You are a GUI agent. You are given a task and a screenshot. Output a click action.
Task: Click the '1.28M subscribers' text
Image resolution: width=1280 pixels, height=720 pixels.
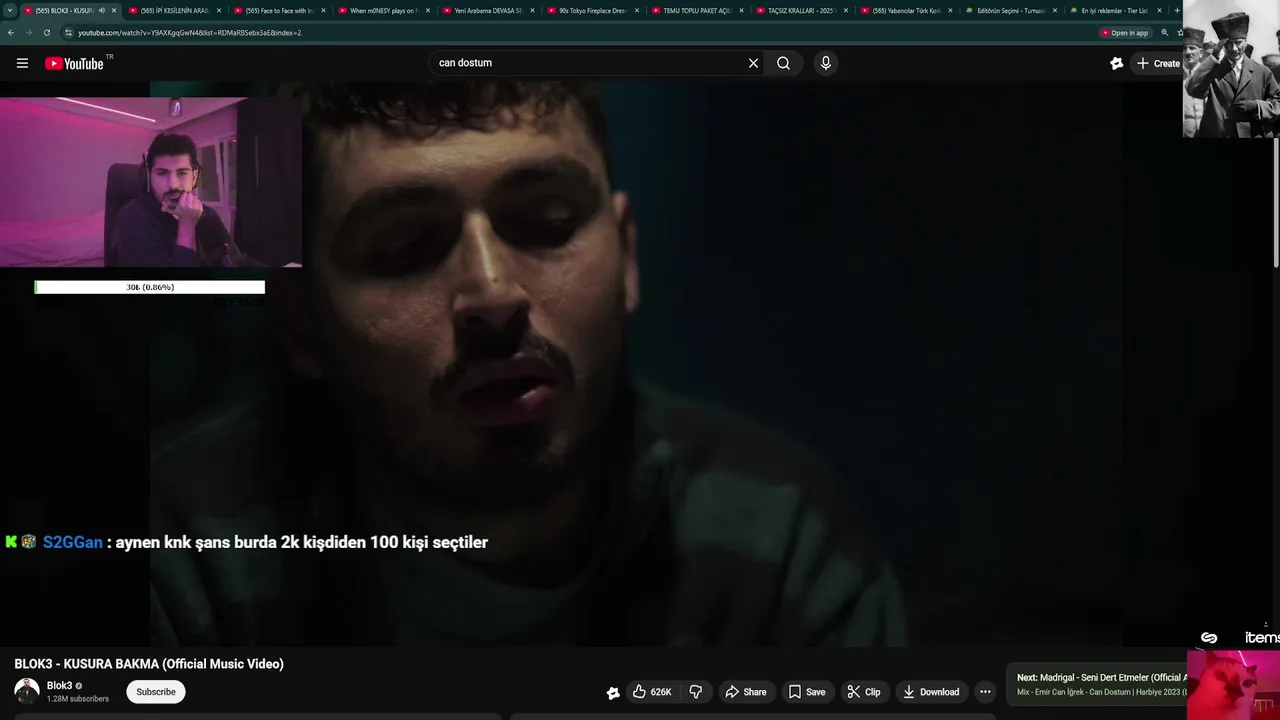click(78, 699)
